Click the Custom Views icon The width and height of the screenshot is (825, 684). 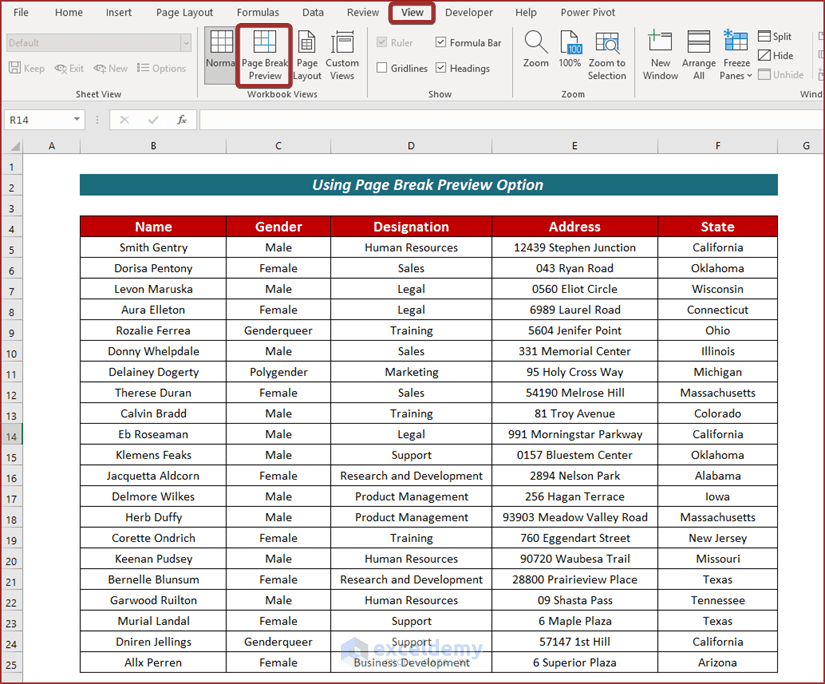pos(343,54)
